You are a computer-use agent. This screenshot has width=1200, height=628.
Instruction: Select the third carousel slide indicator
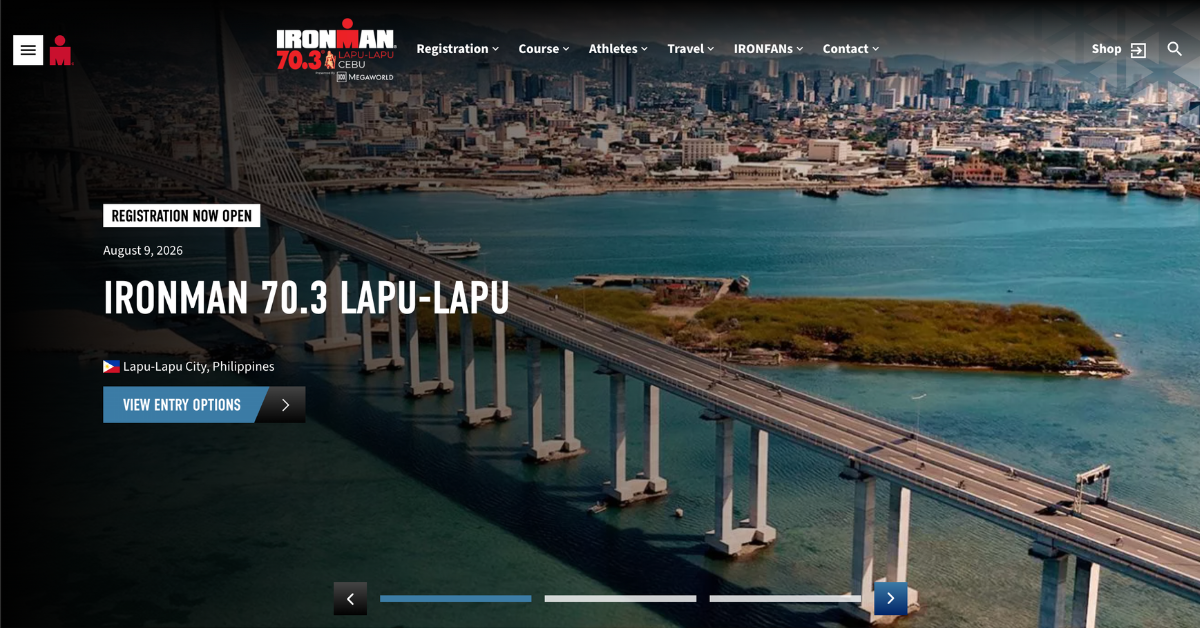[785, 599]
